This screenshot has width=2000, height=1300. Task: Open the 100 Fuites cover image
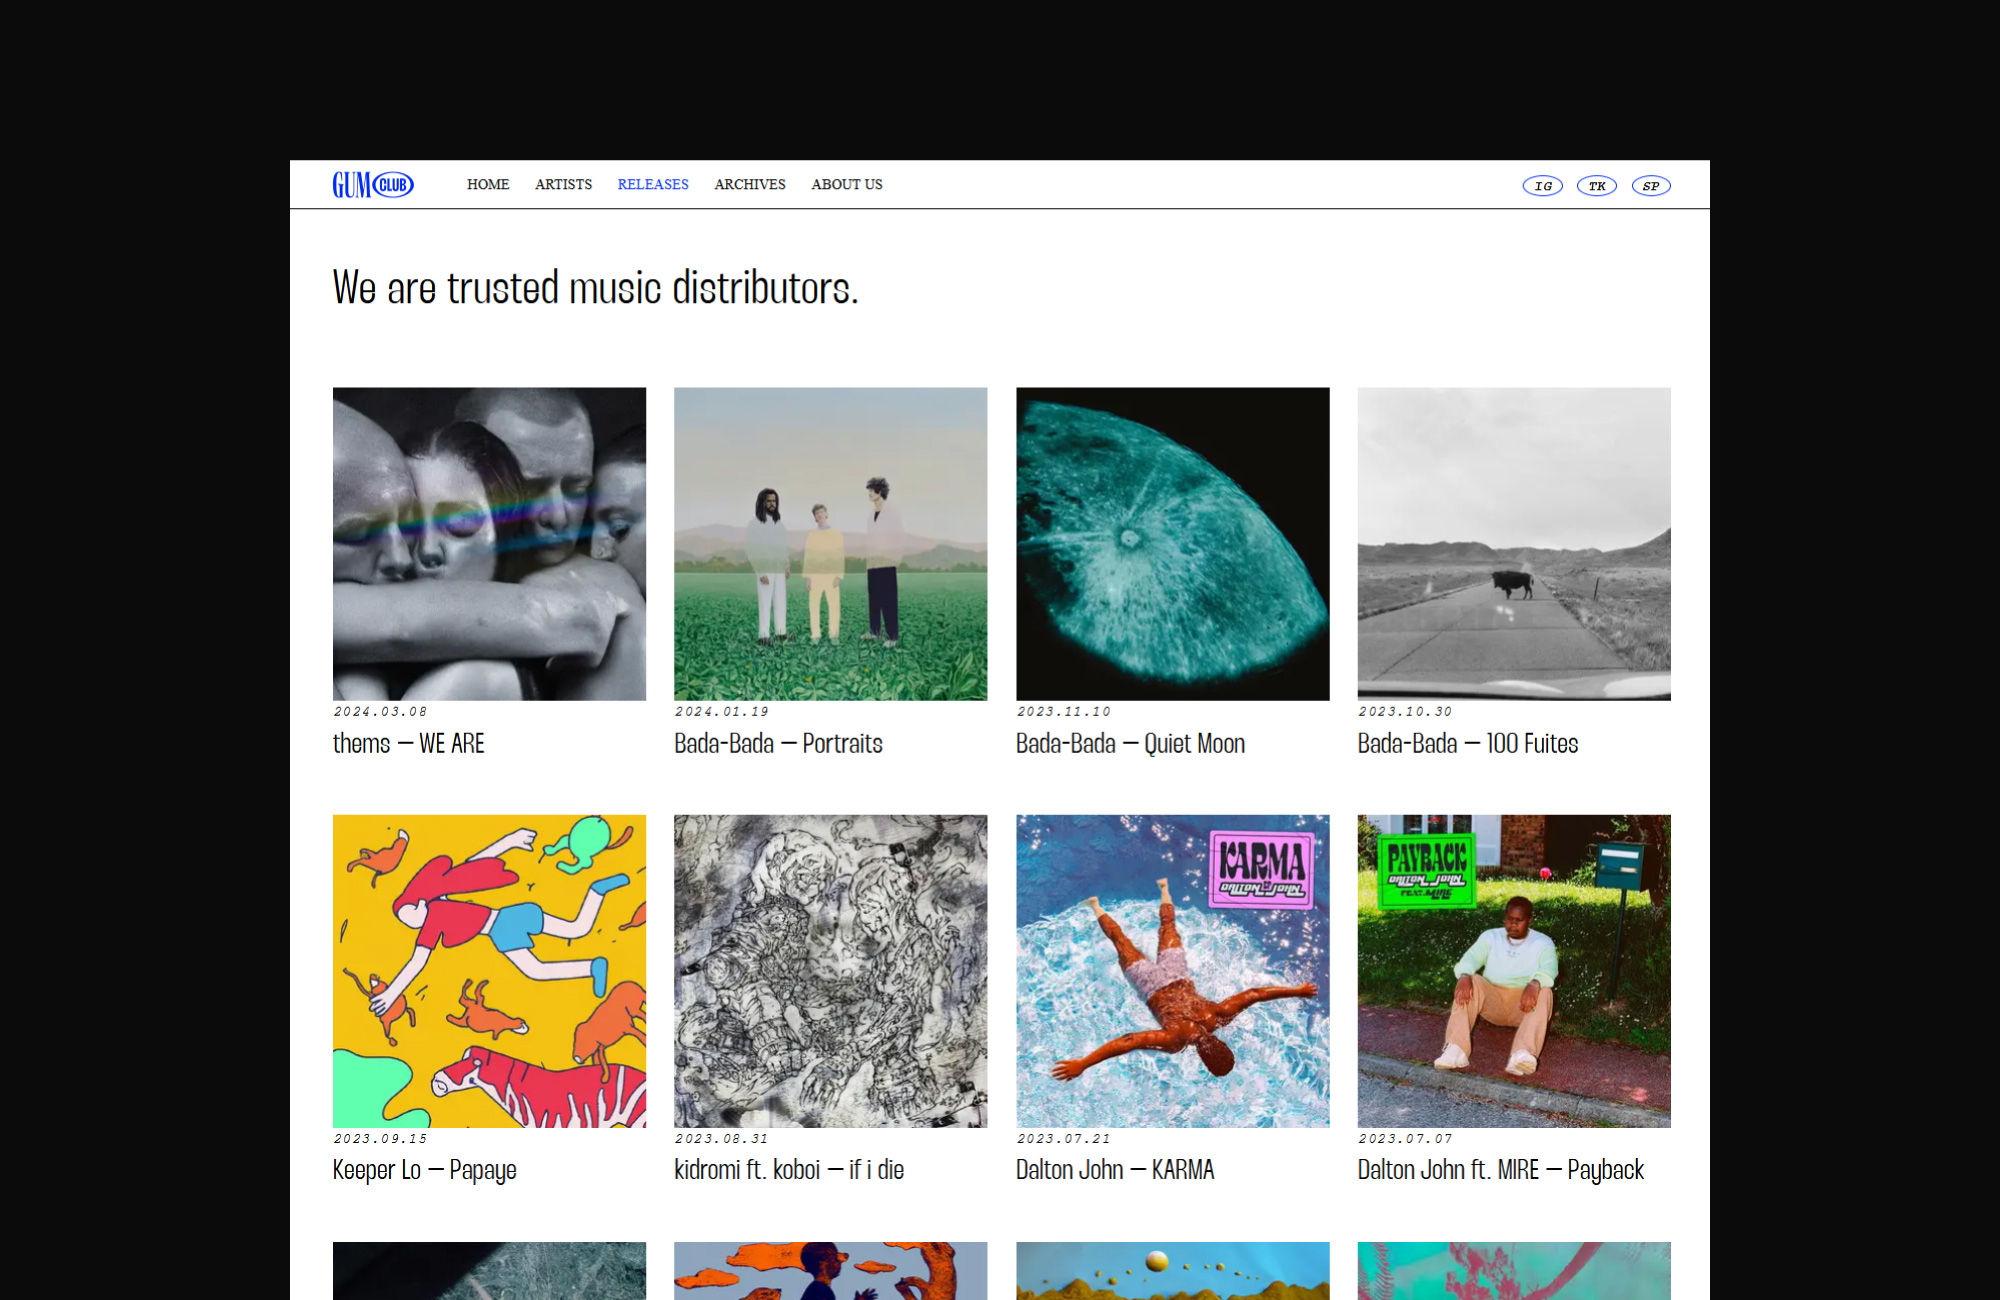(1513, 544)
